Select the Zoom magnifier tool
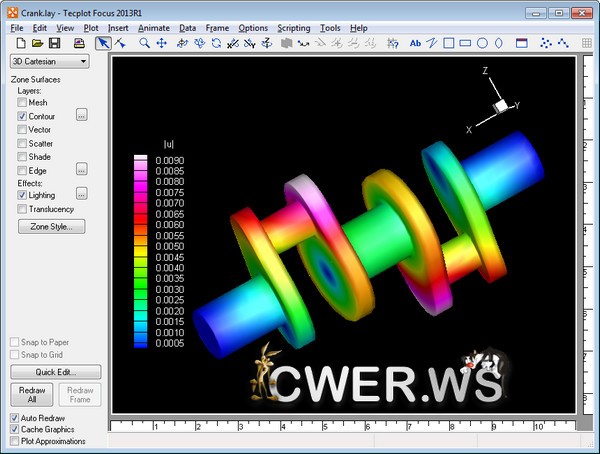Viewport: 600px width, 454px height. point(144,43)
